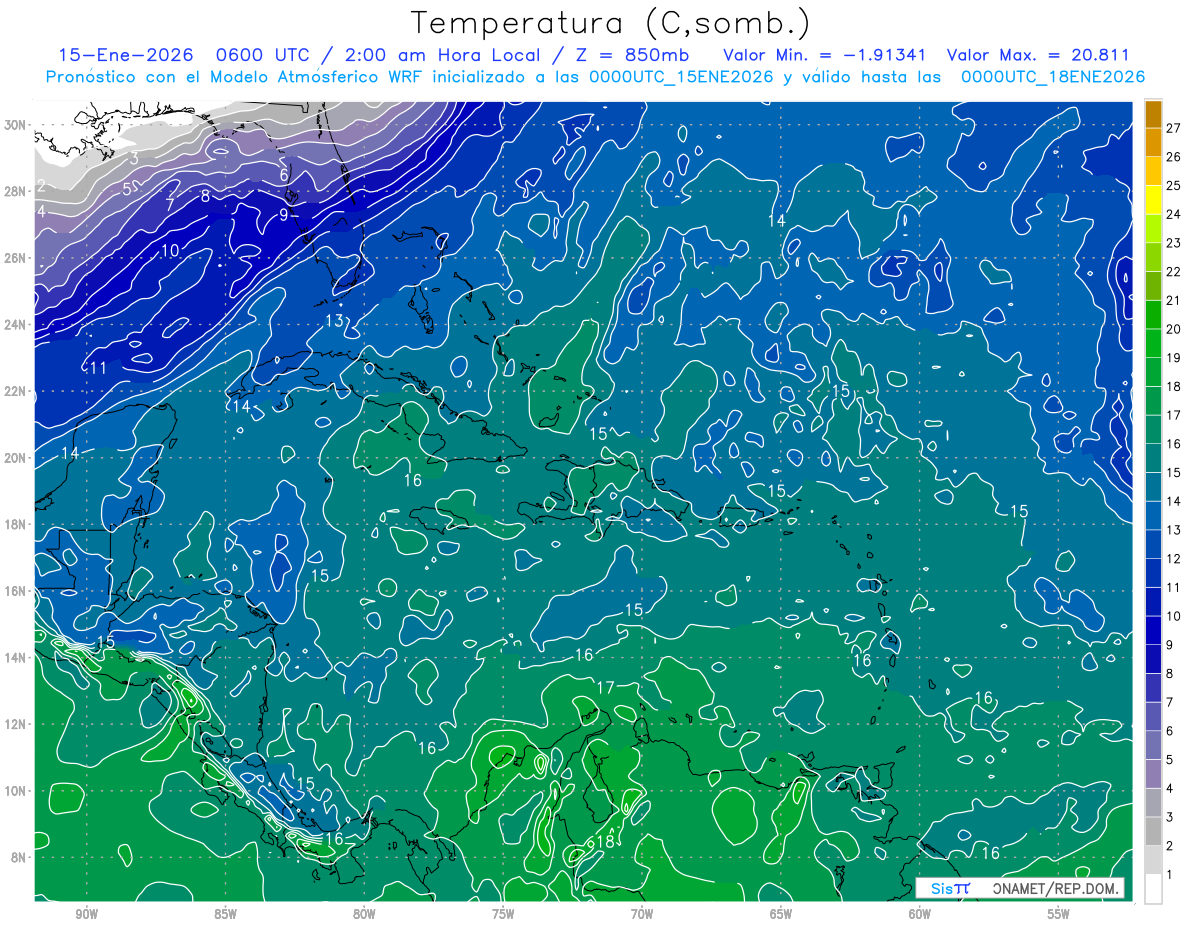Screen dimensions: 1200x927
Task: Click the dark orange top swatch of the color scale
Action: [1153, 114]
